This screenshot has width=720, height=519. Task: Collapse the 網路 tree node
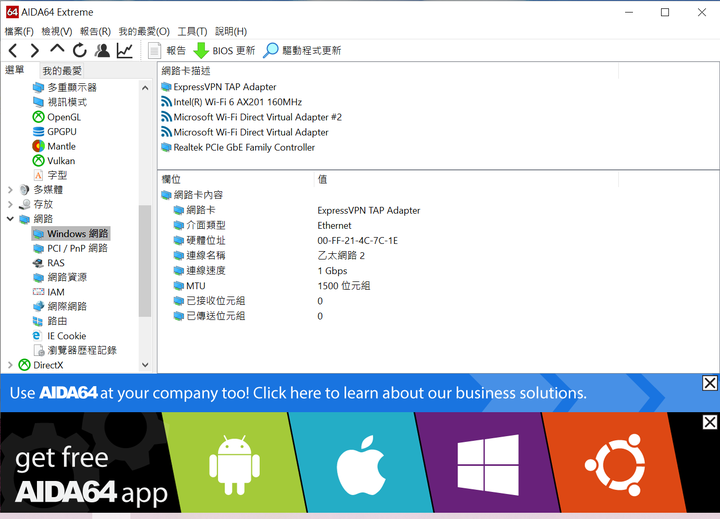click(10, 219)
